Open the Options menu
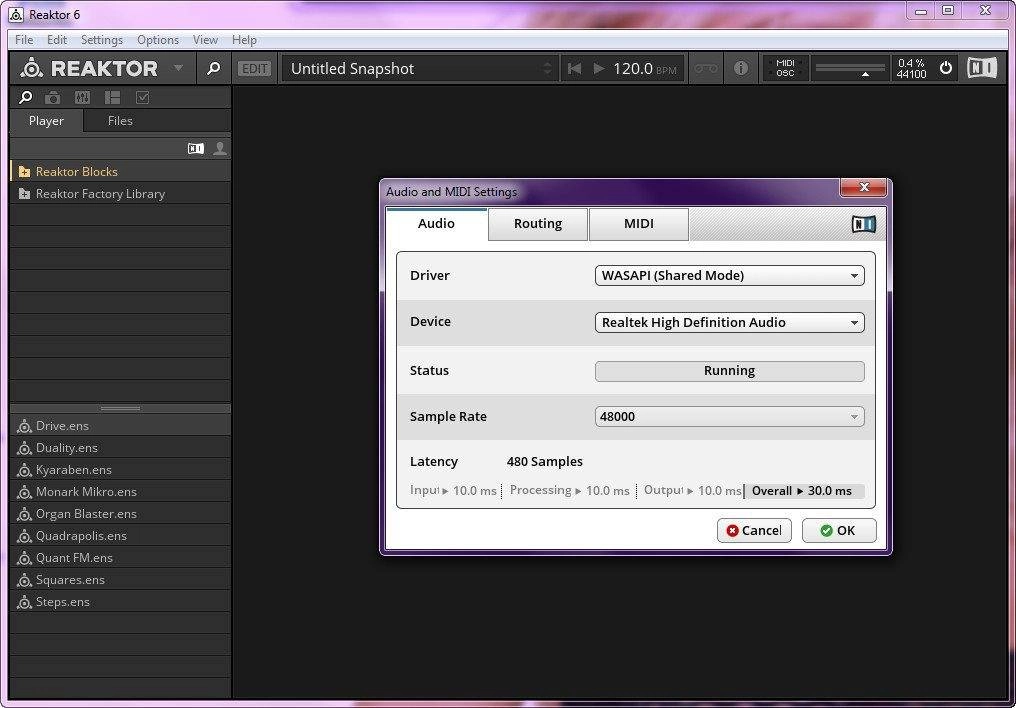 click(157, 40)
